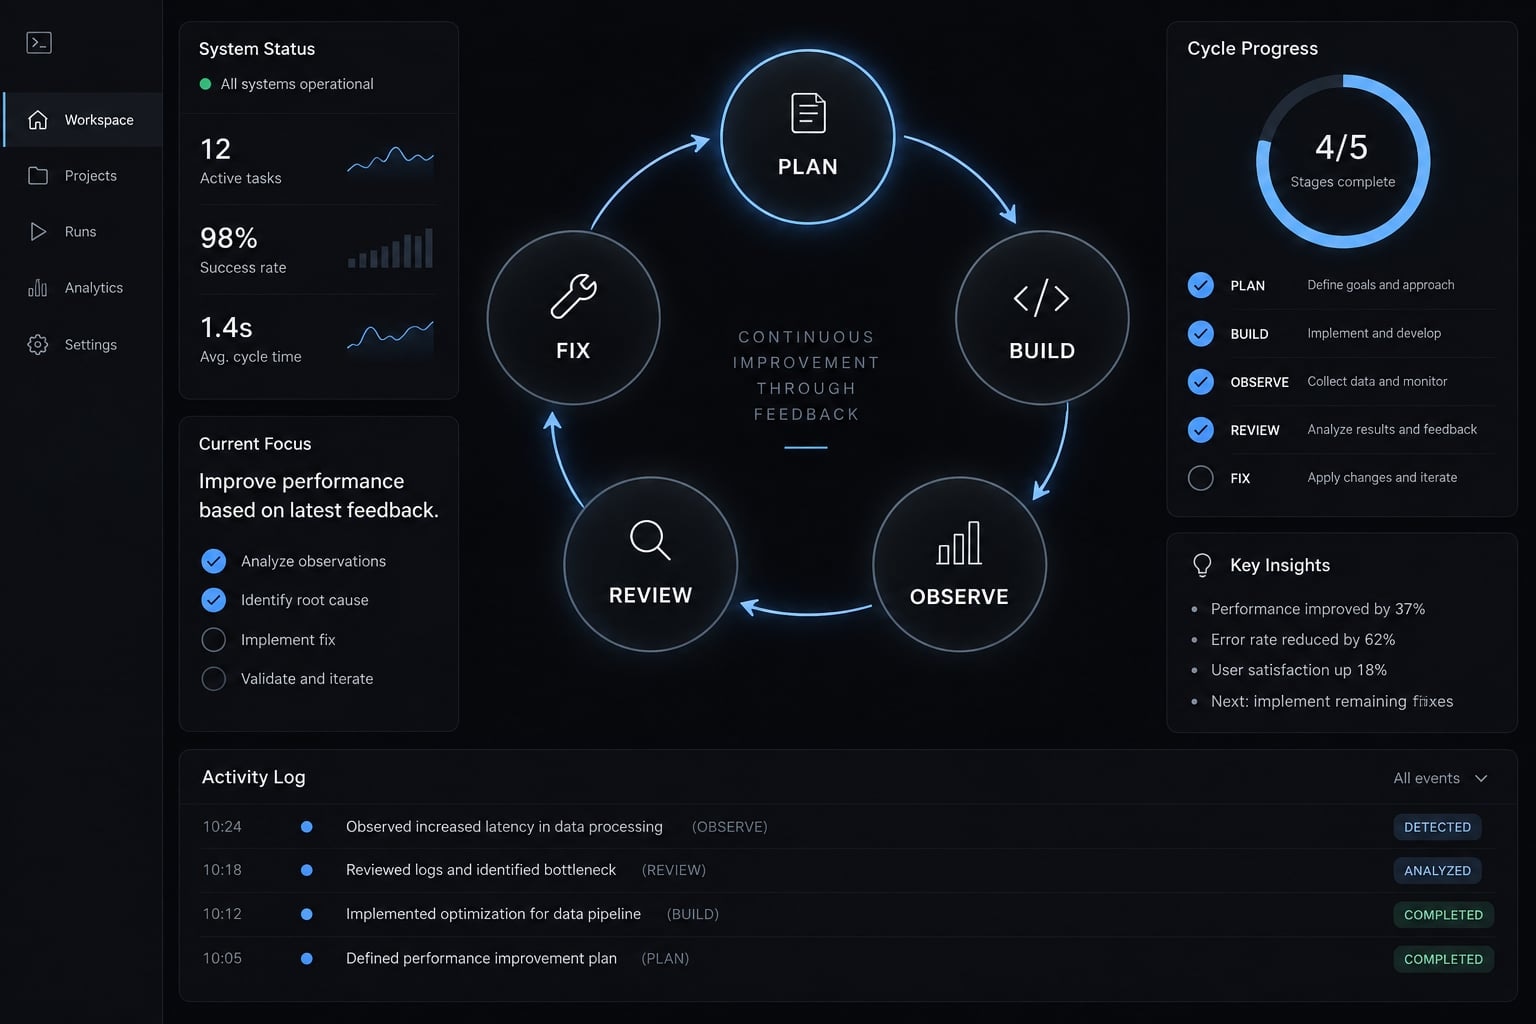Click the COMPLETED badge on the 10:12 row
The width and height of the screenshot is (1536, 1024).
(1443, 915)
